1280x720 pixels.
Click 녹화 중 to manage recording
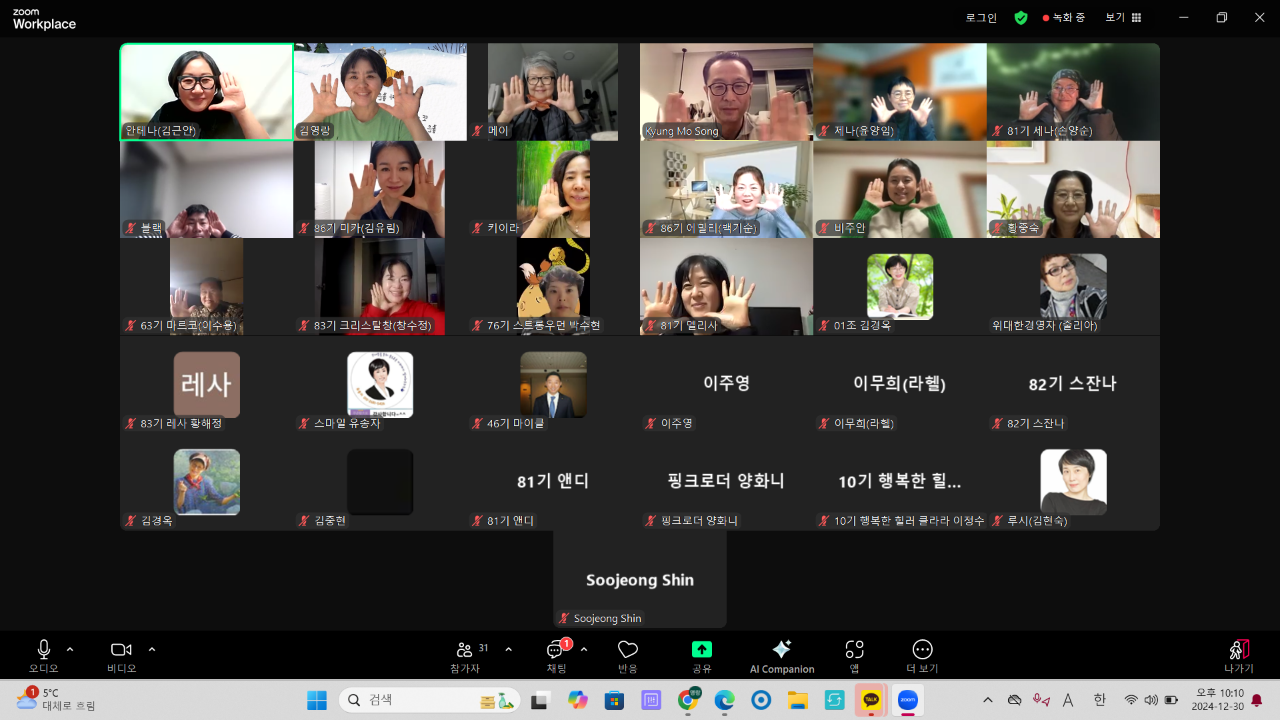1063,17
